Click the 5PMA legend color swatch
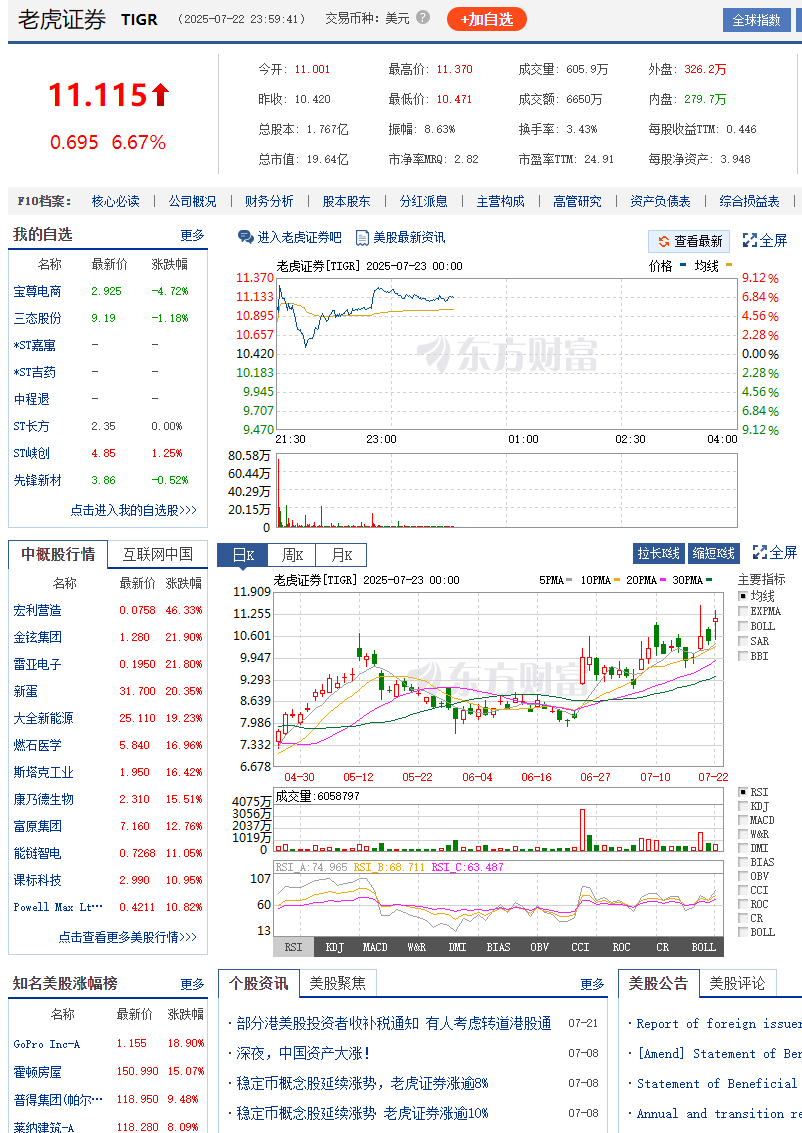The height and width of the screenshot is (1133, 802). [569, 580]
